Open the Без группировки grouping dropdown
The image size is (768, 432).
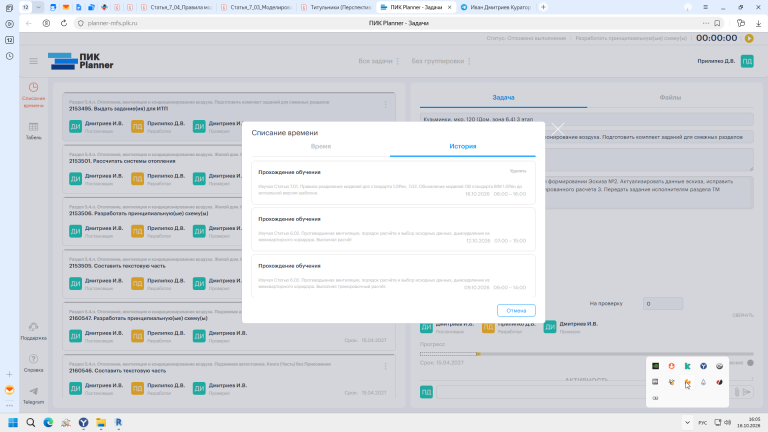[441, 61]
